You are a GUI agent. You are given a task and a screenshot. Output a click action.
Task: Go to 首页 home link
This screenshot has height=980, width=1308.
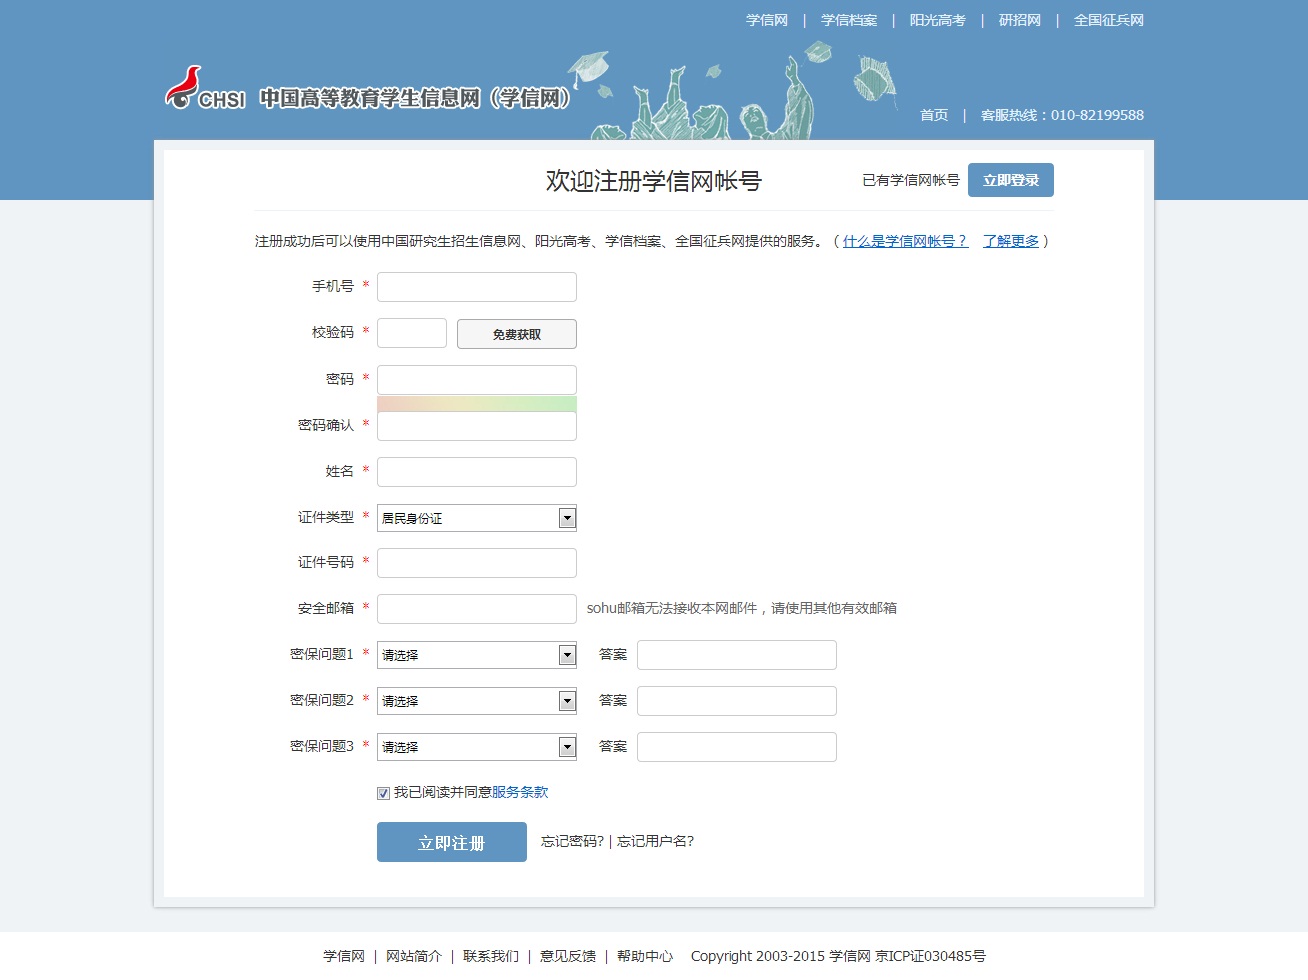(934, 115)
